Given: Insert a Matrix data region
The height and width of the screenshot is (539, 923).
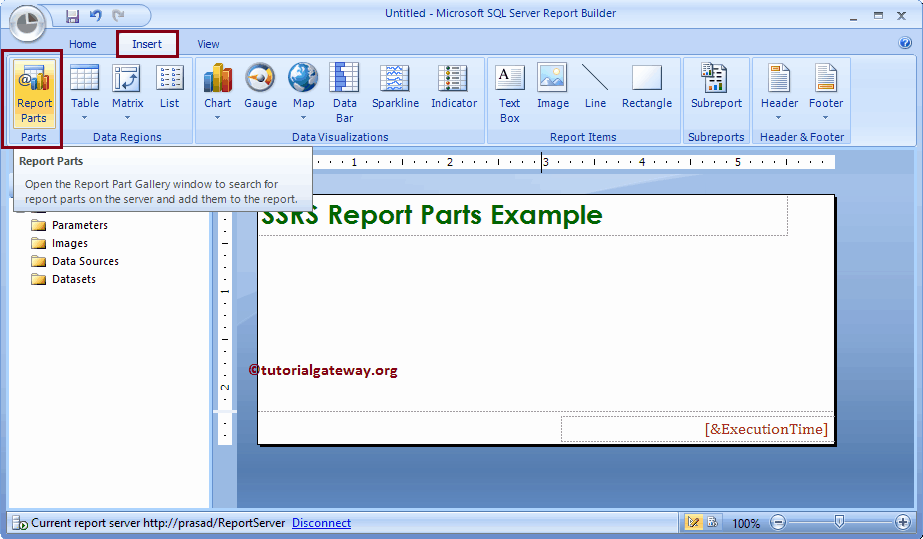Looking at the screenshot, I should coord(127,88).
